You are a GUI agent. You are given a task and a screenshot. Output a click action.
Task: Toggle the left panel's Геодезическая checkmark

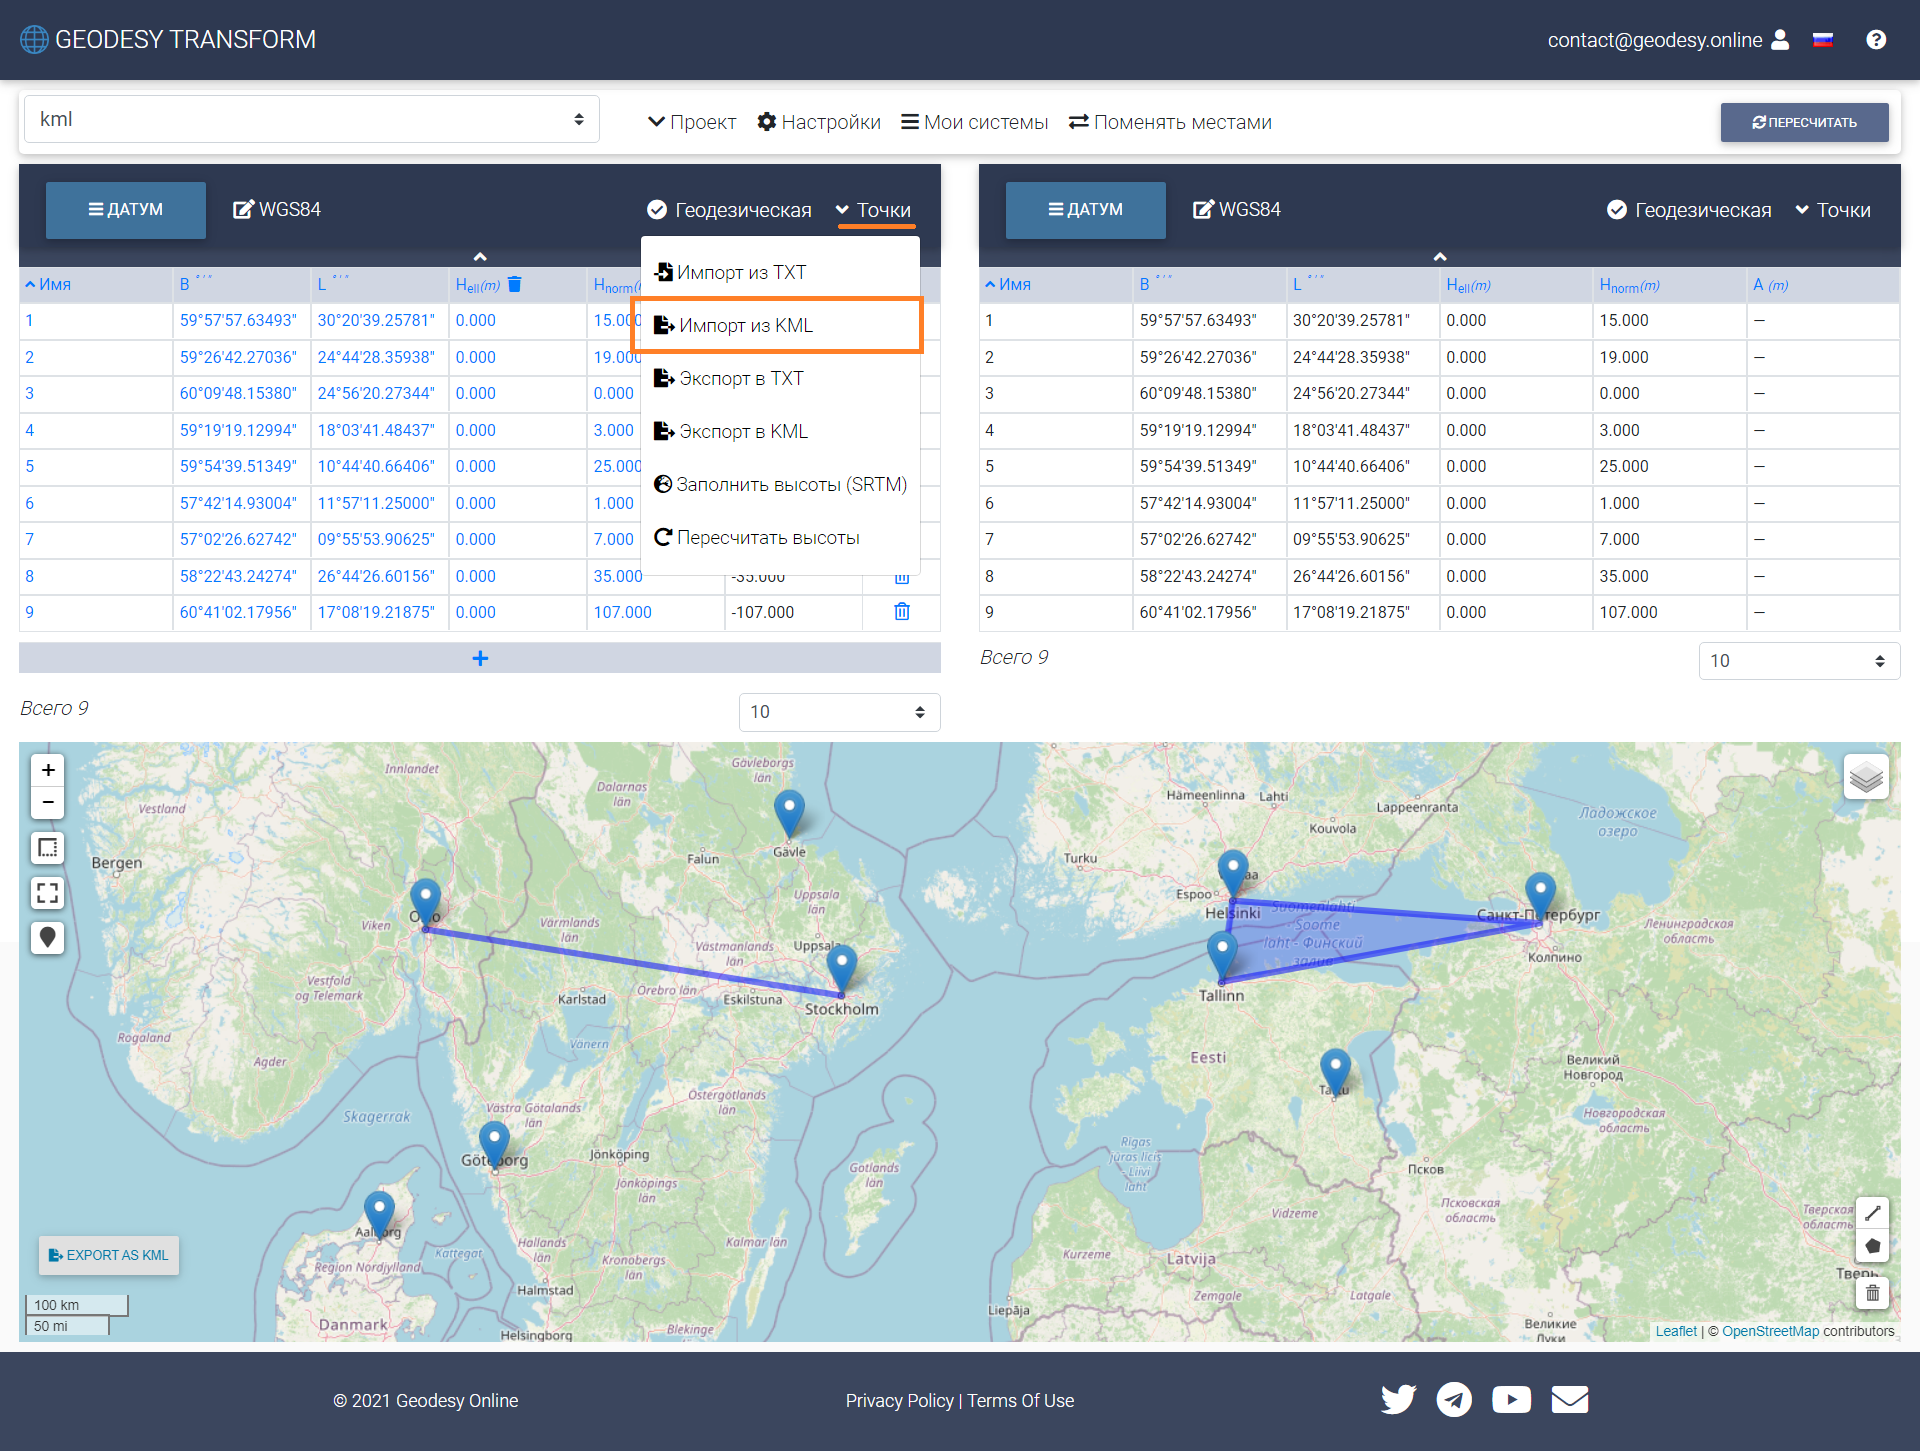click(657, 210)
